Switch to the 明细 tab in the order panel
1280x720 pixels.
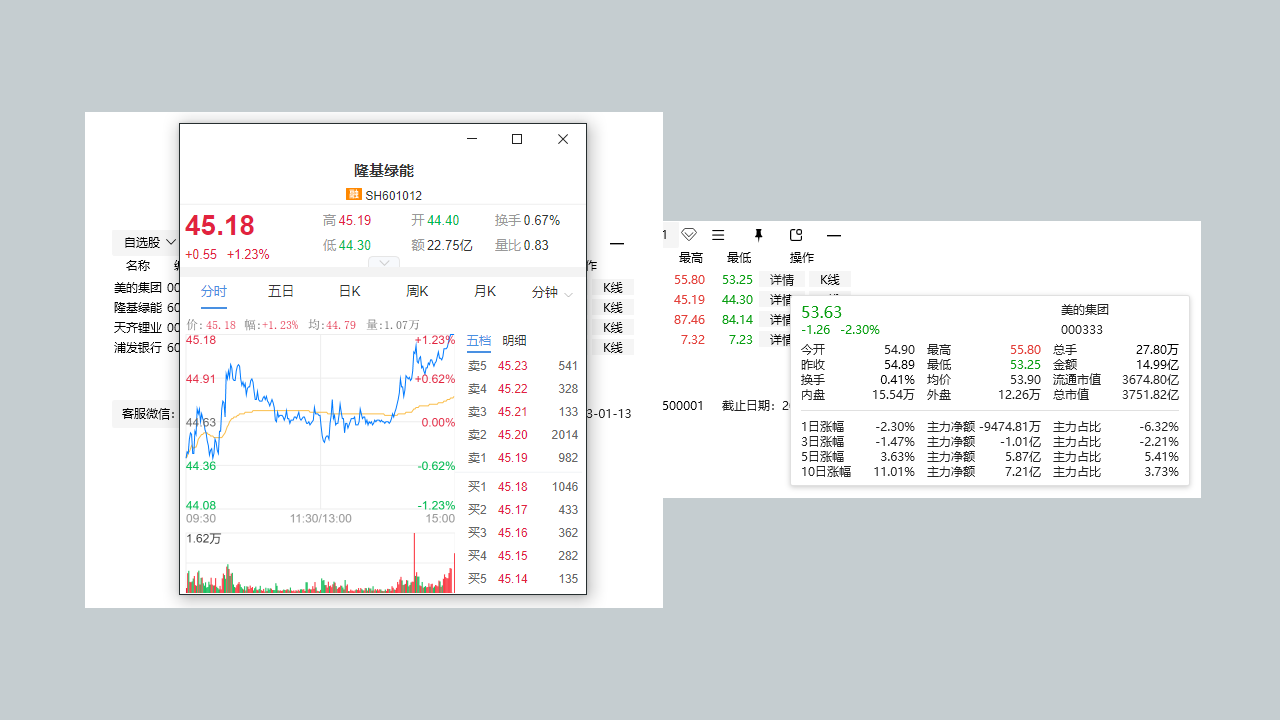tap(514, 340)
